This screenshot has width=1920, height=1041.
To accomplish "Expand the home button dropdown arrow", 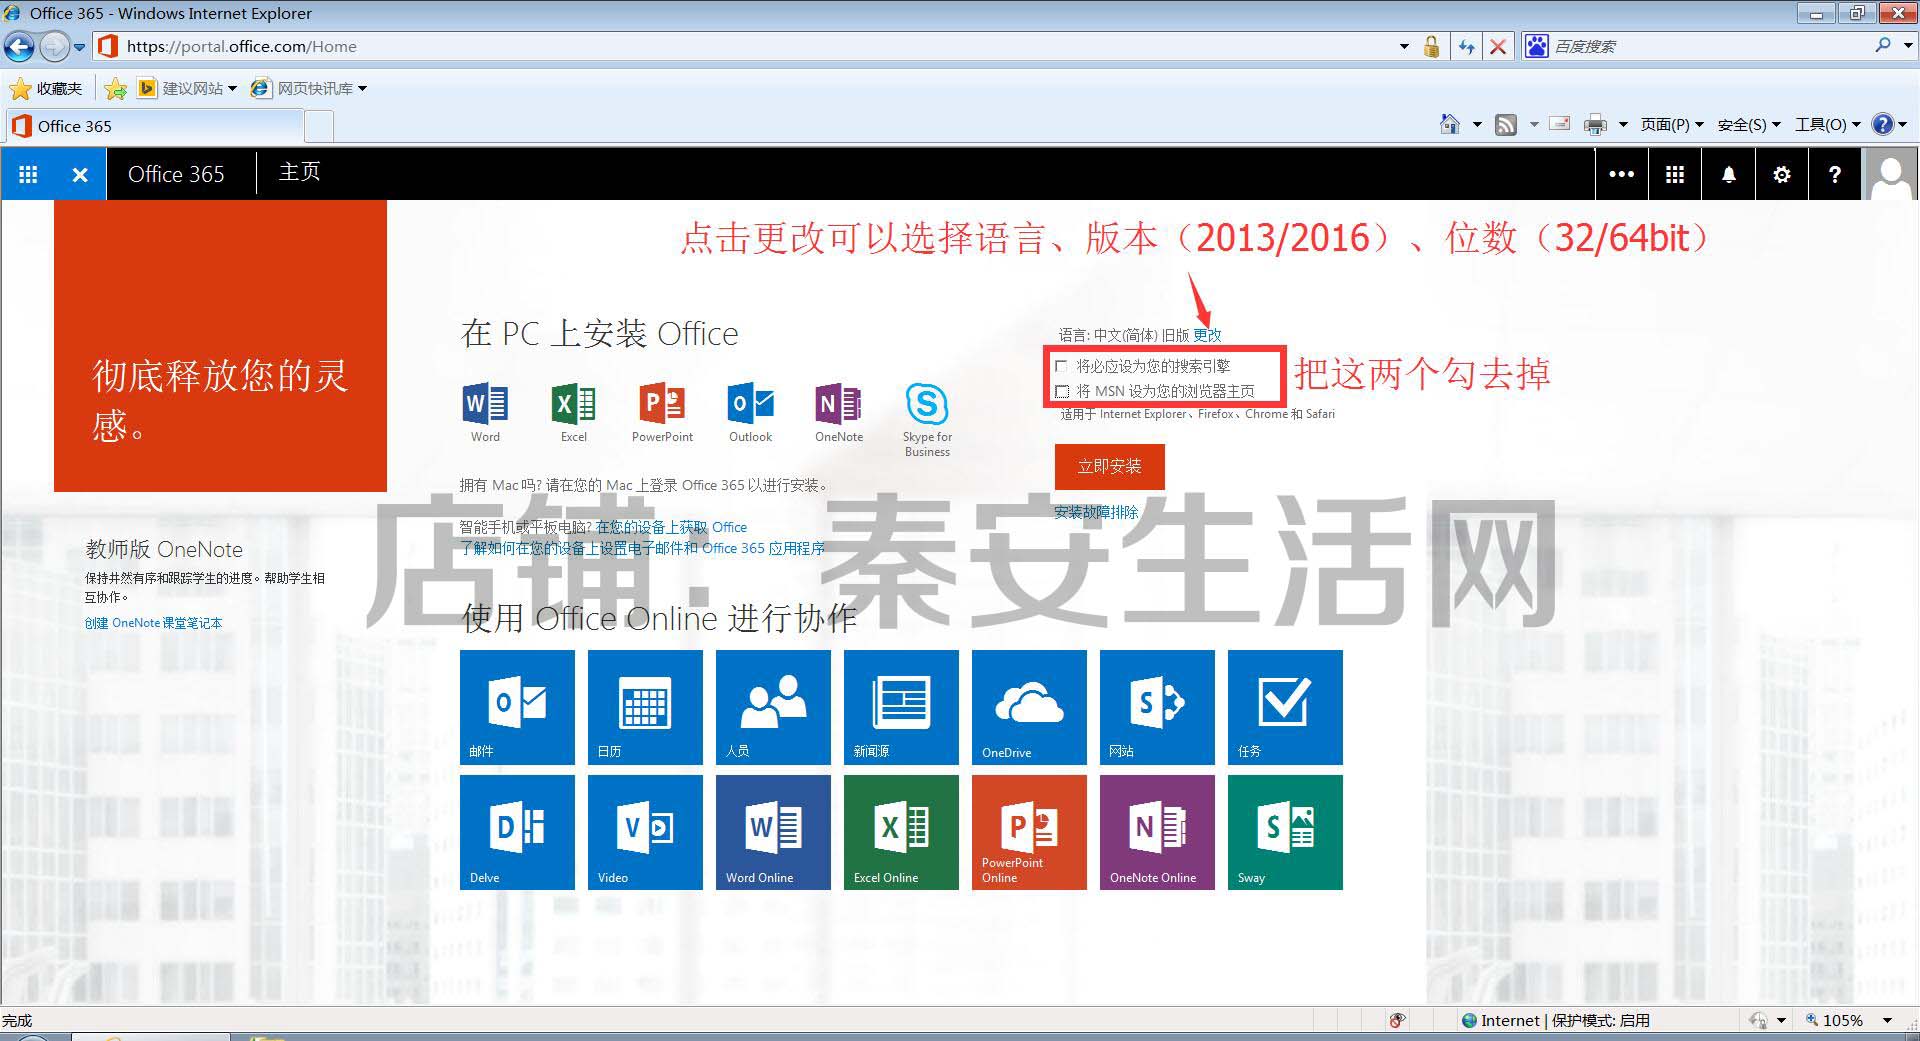I will point(1477,125).
